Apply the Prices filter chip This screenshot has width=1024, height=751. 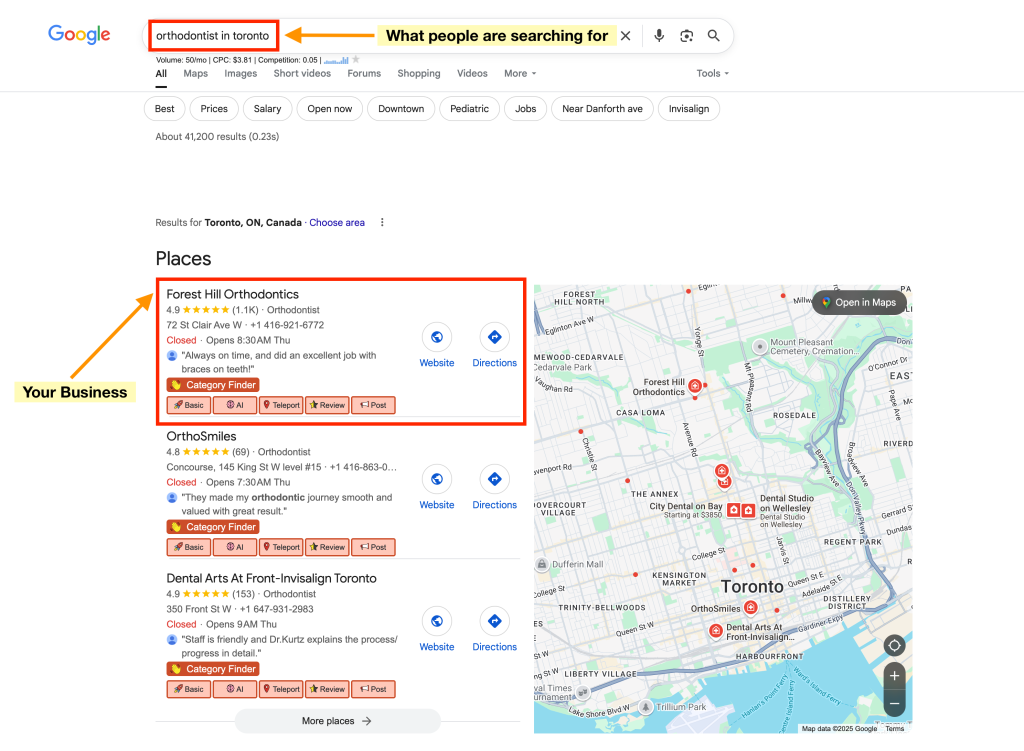pyautogui.click(x=214, y=109)
